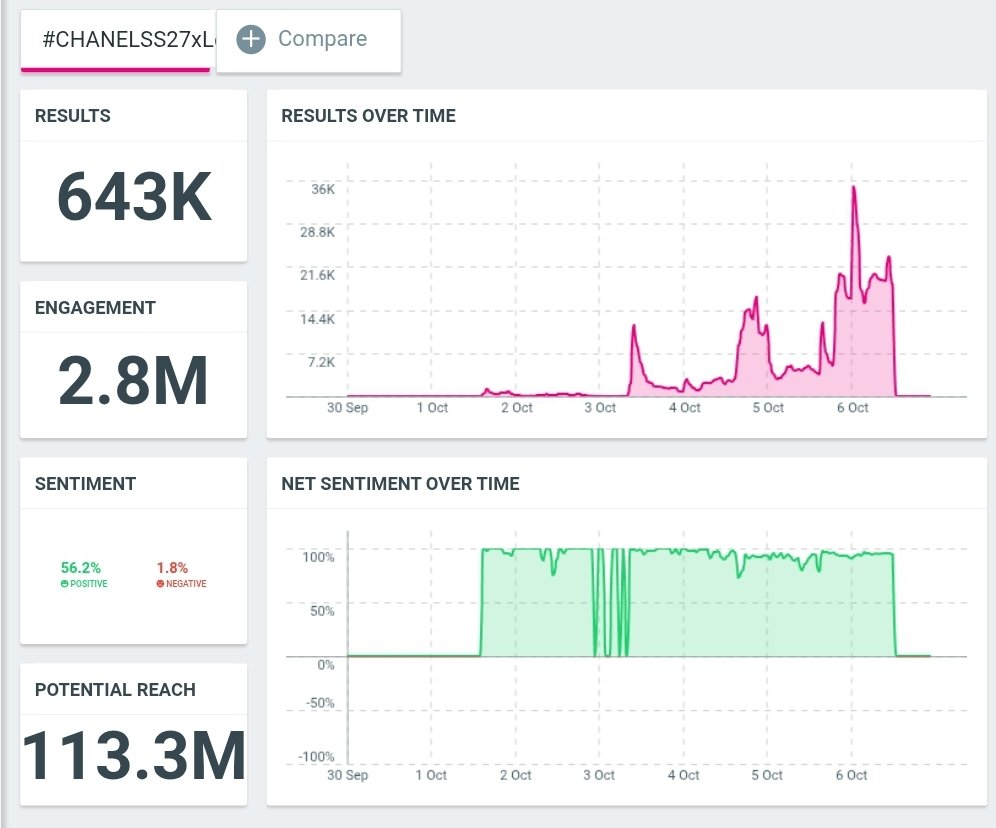996x828 pixels.
Task: Select the 1.8% negative sentiment figure
Action: [x=172, y=567]
